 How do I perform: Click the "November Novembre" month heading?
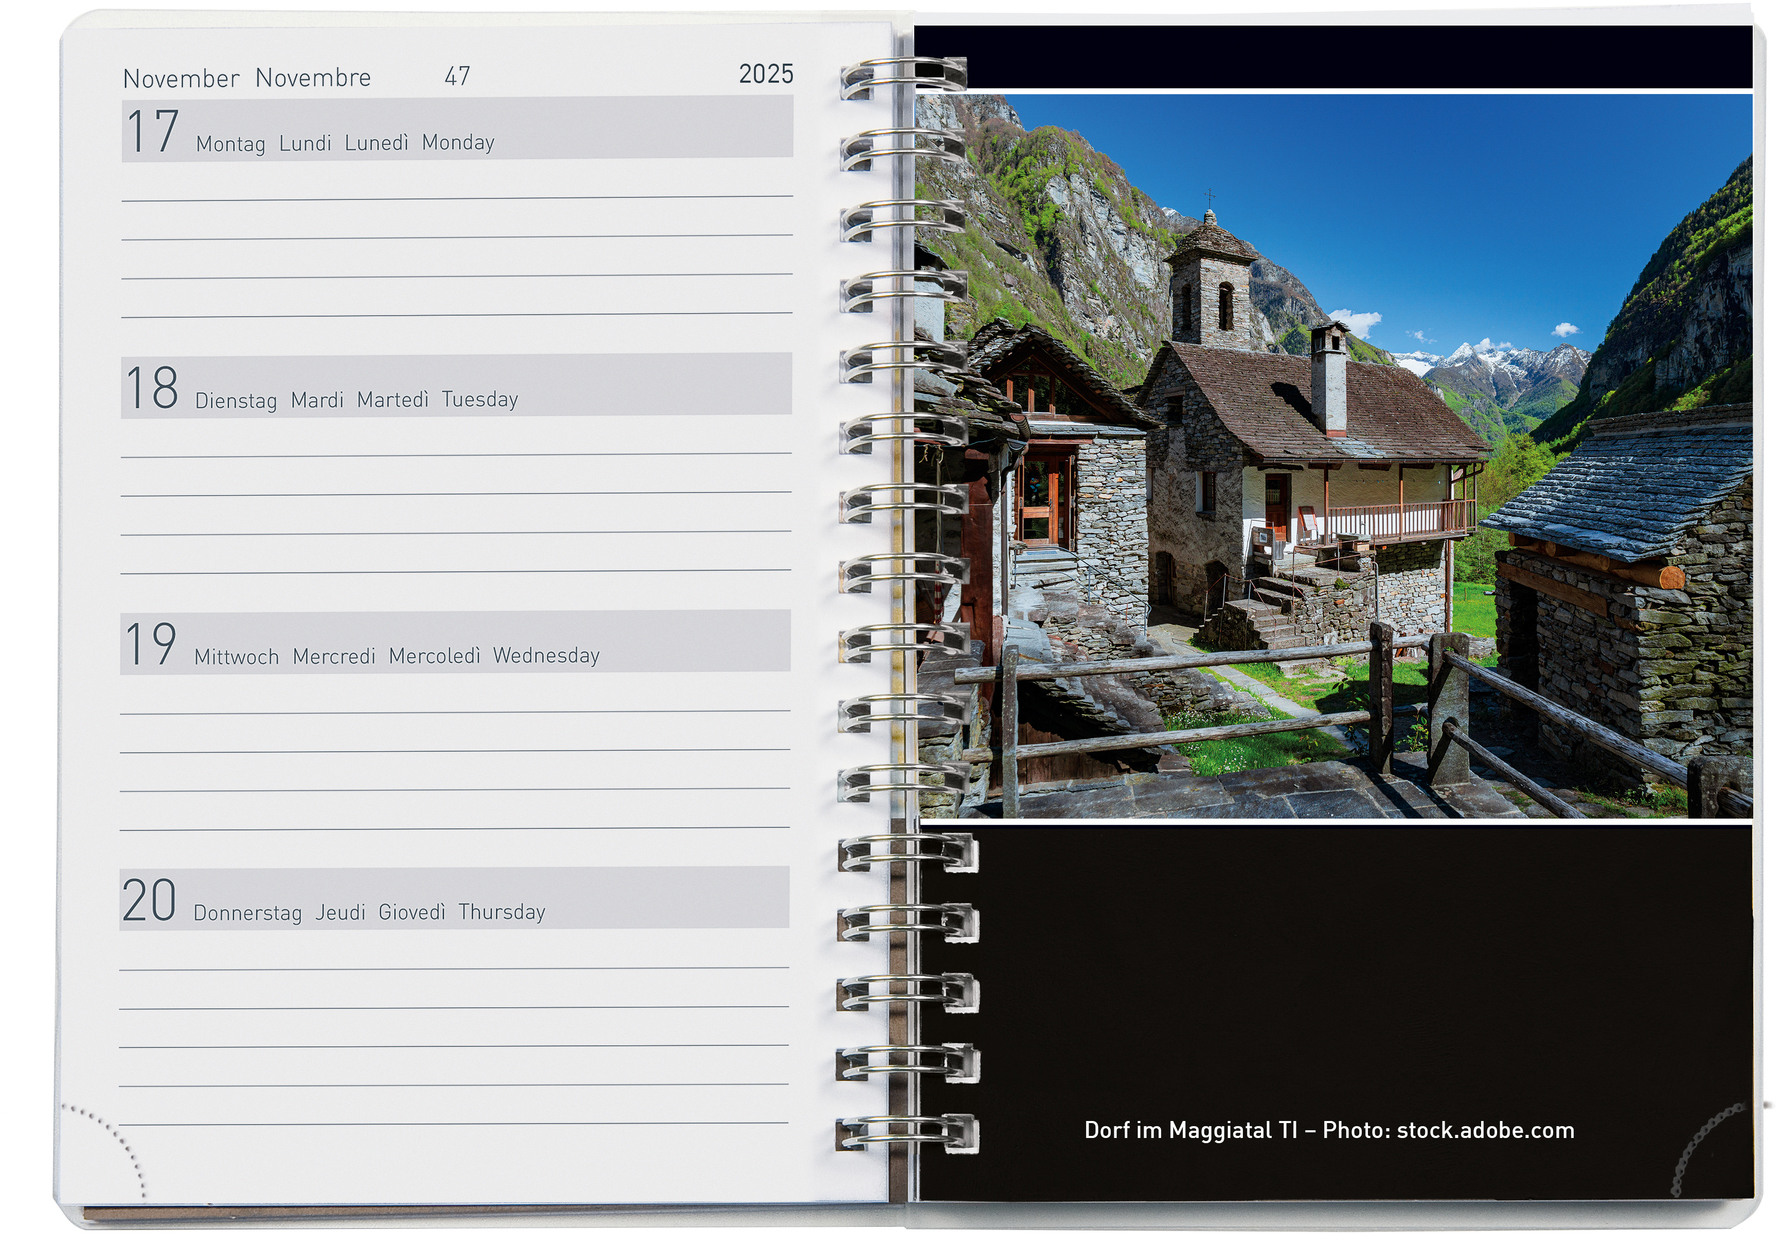(x=246, y=78)
